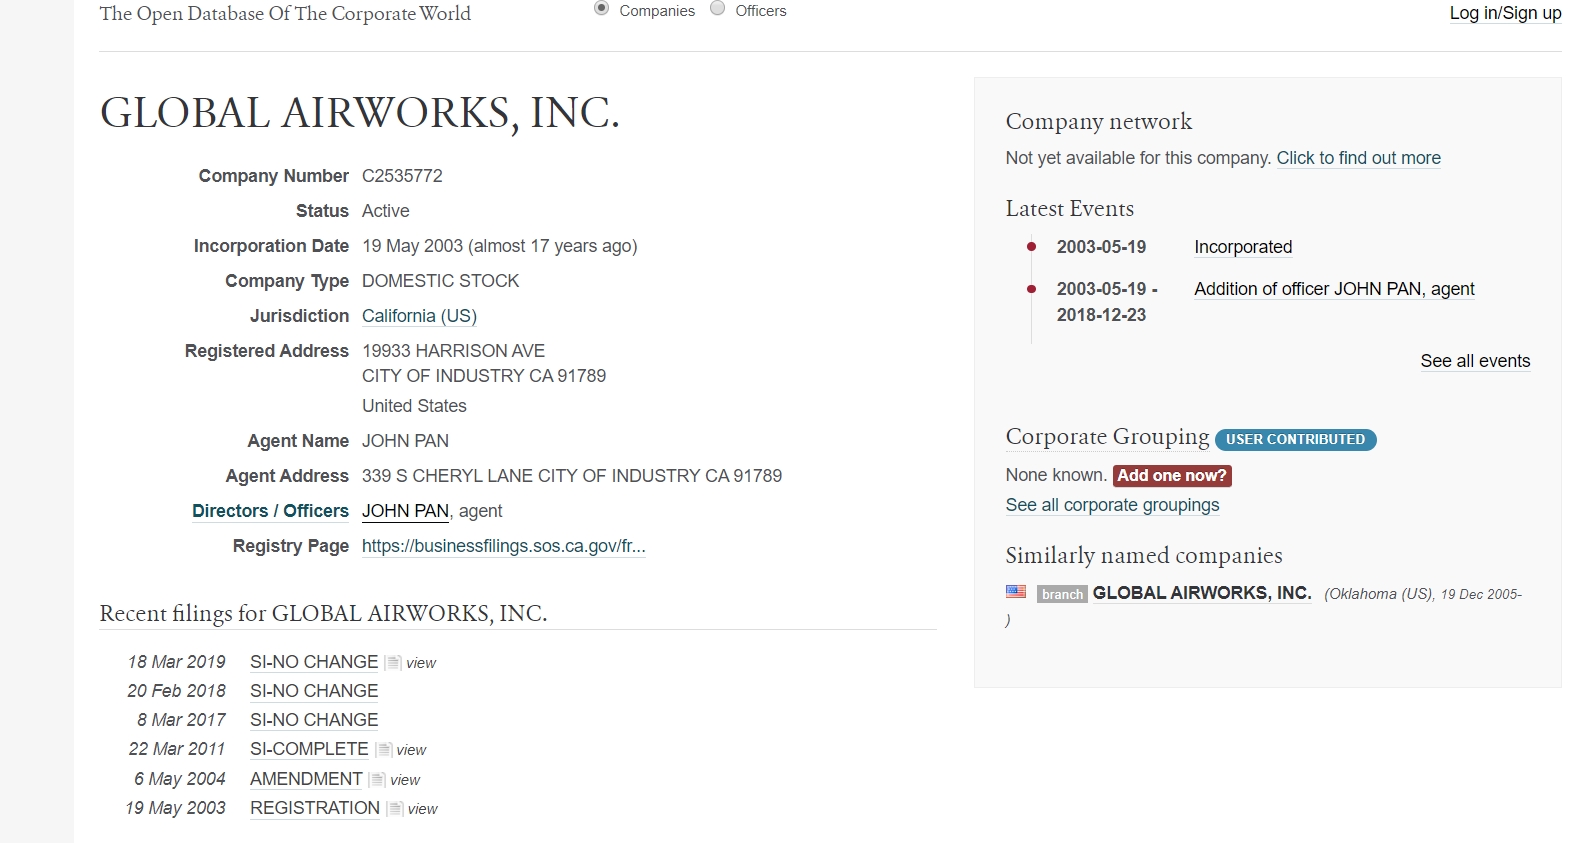
Task: Select the Companies radio button
Action: (x=601, y=9)
